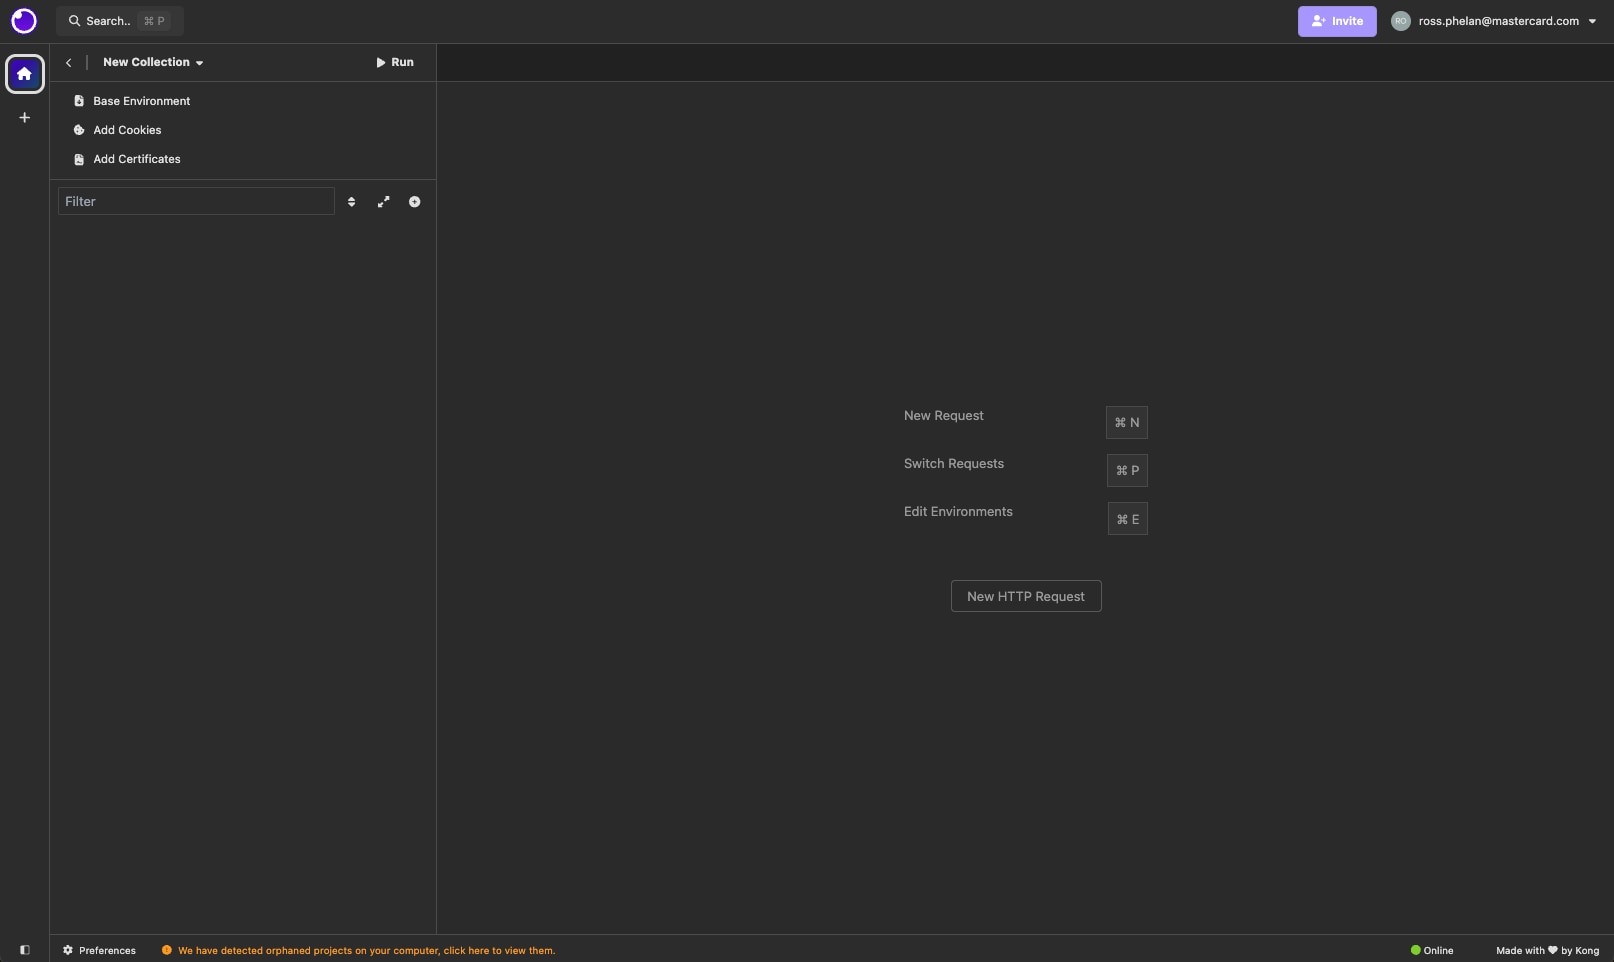
Task: Open the sort order selector
Action: (x=351, y=202)
